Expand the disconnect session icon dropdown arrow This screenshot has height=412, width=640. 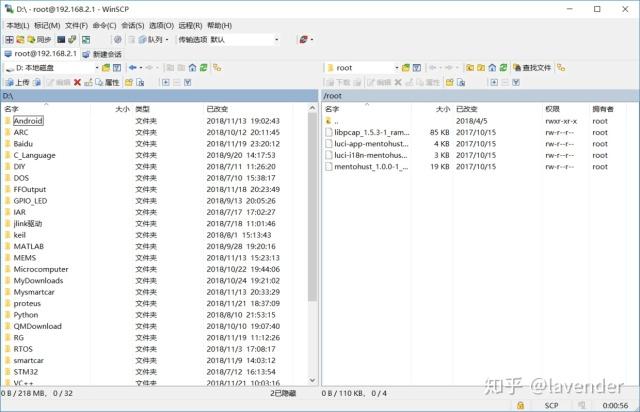[312, 40]
